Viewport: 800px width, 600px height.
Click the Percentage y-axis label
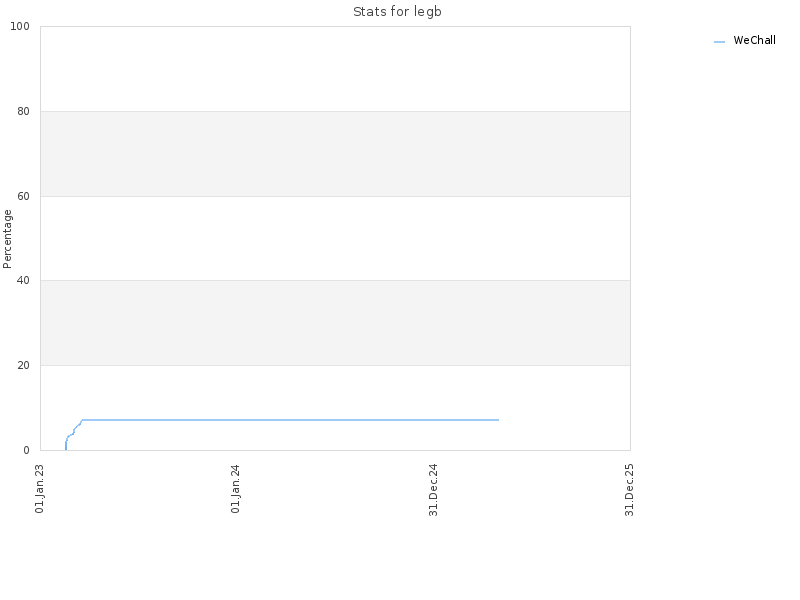pyautogui.click(x=7, y=239)
